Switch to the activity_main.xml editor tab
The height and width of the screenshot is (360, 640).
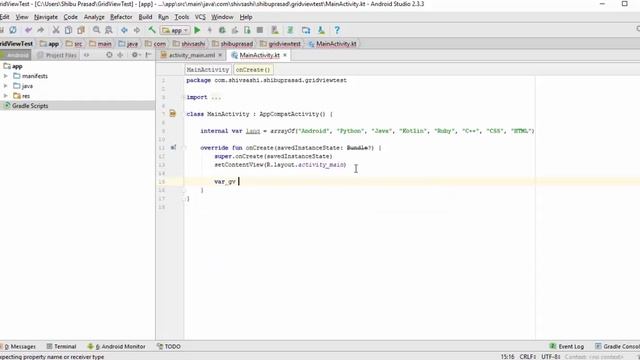coord(191,55)
